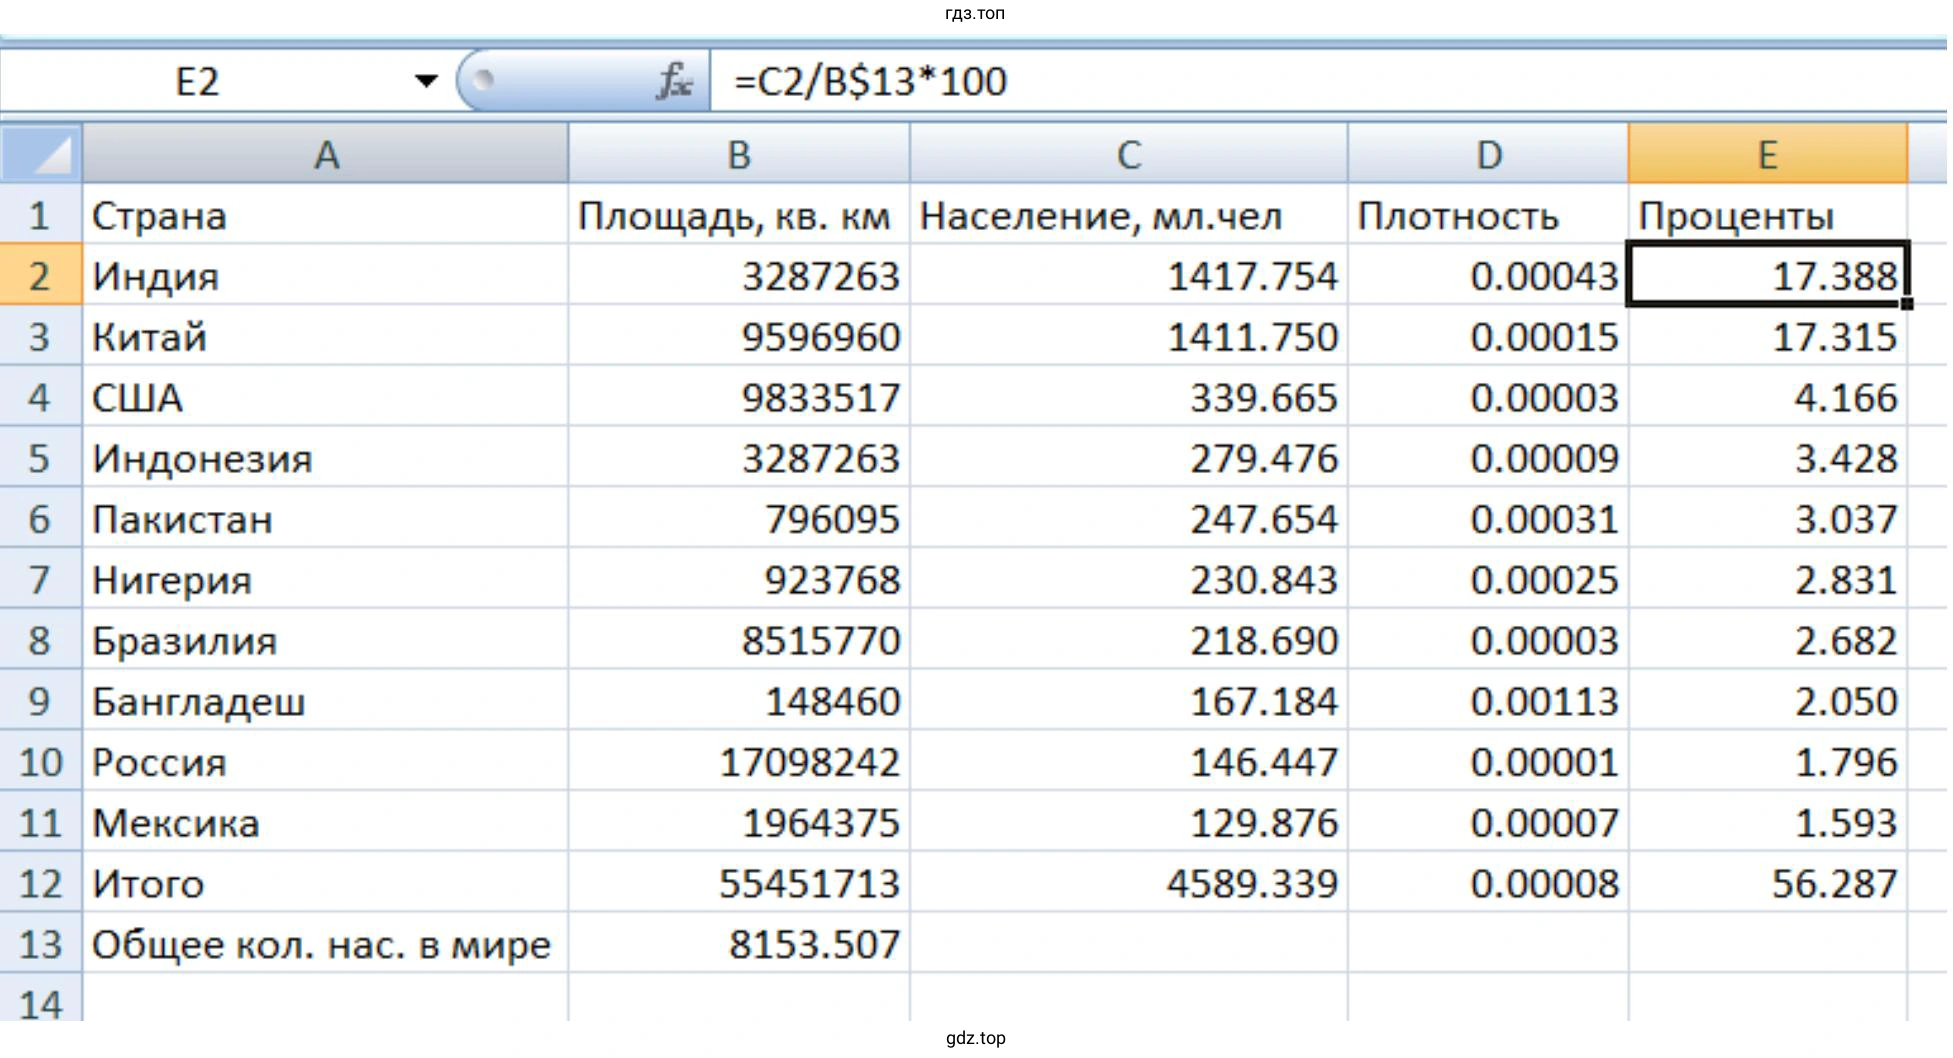Click the area value 9596960
1953x1058 pixels.
click(x=739, y=337)
